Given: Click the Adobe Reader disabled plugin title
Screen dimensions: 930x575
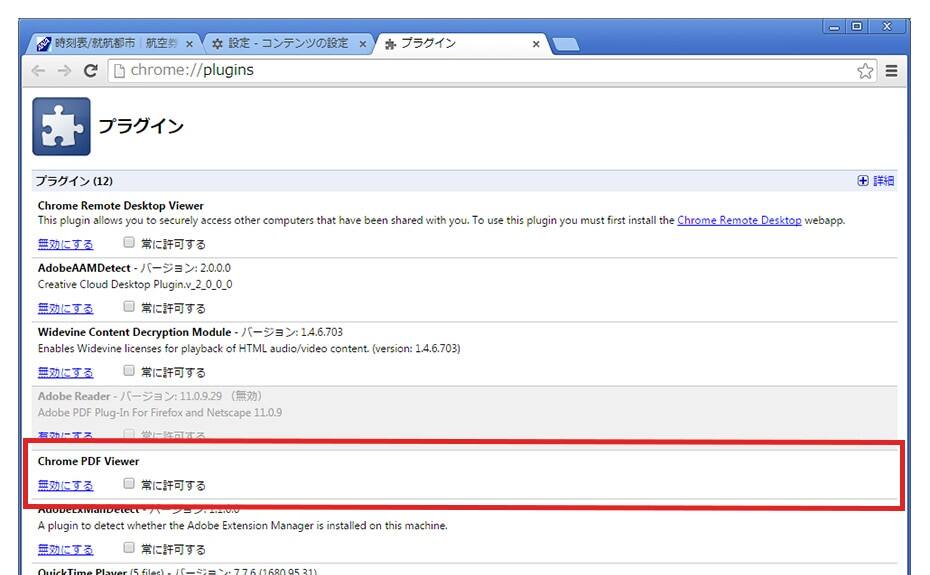Looking at the screenshot, I should click(x=74, y=396).
